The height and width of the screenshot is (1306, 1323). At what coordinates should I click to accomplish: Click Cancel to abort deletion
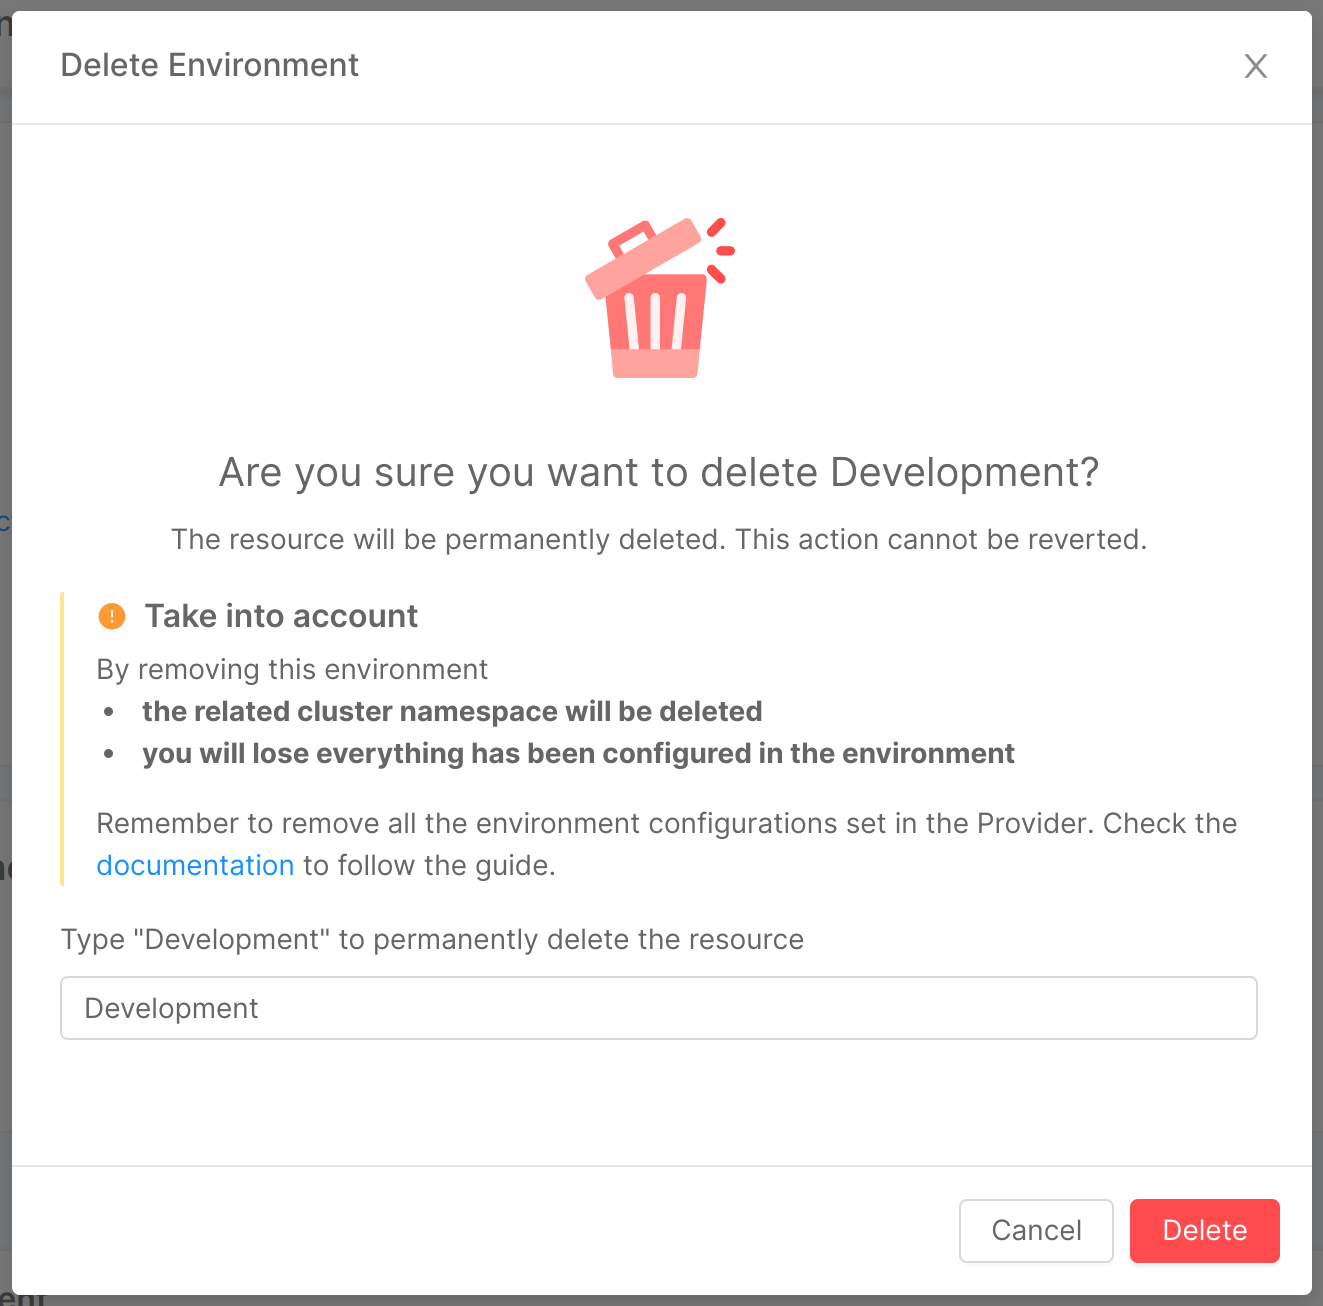pyautogui.click(x=1036, y=1230)
